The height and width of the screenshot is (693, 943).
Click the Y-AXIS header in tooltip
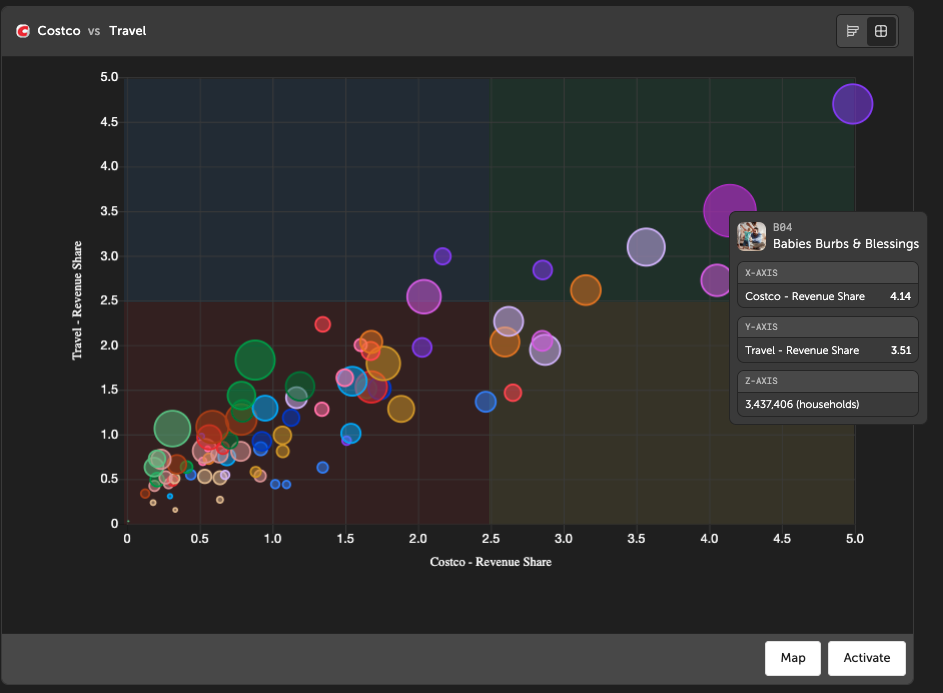pos(761,327)
